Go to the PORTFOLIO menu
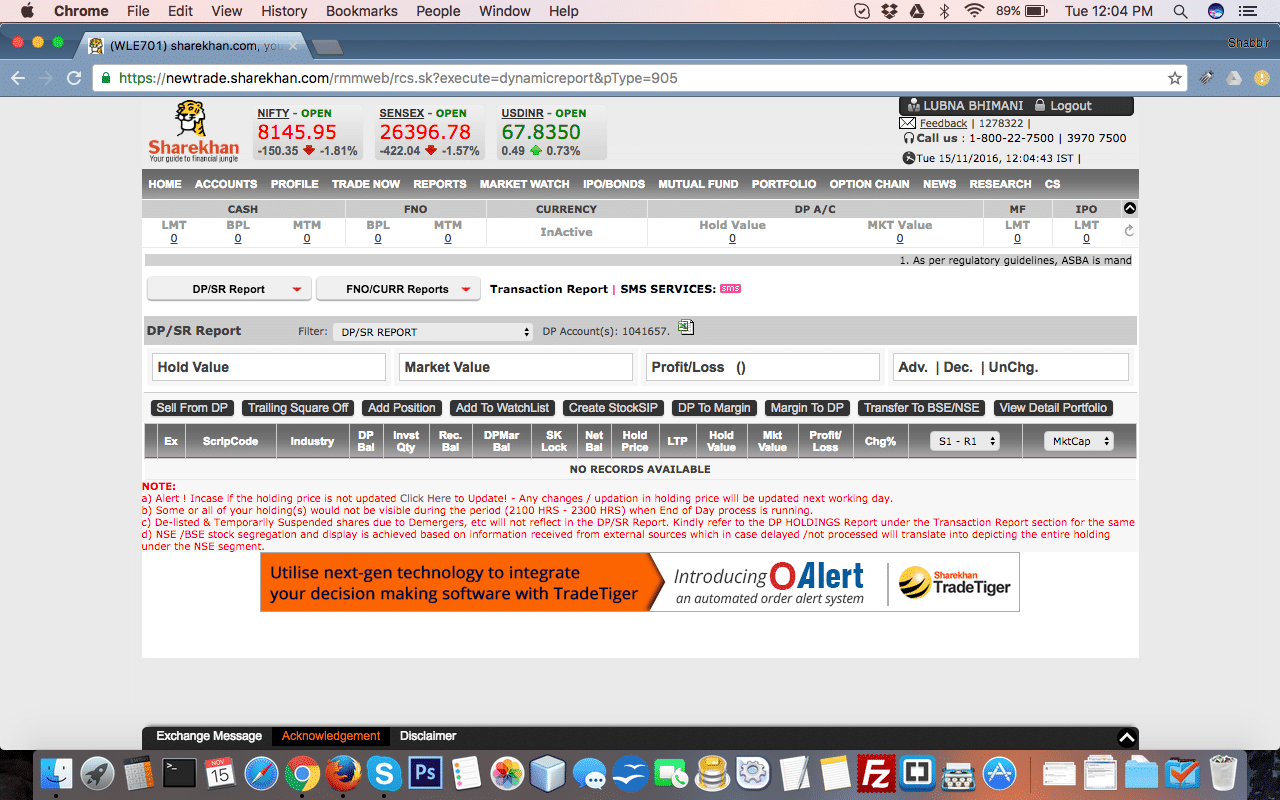The width and height of the screenshot is (1280, 800). 784,184
